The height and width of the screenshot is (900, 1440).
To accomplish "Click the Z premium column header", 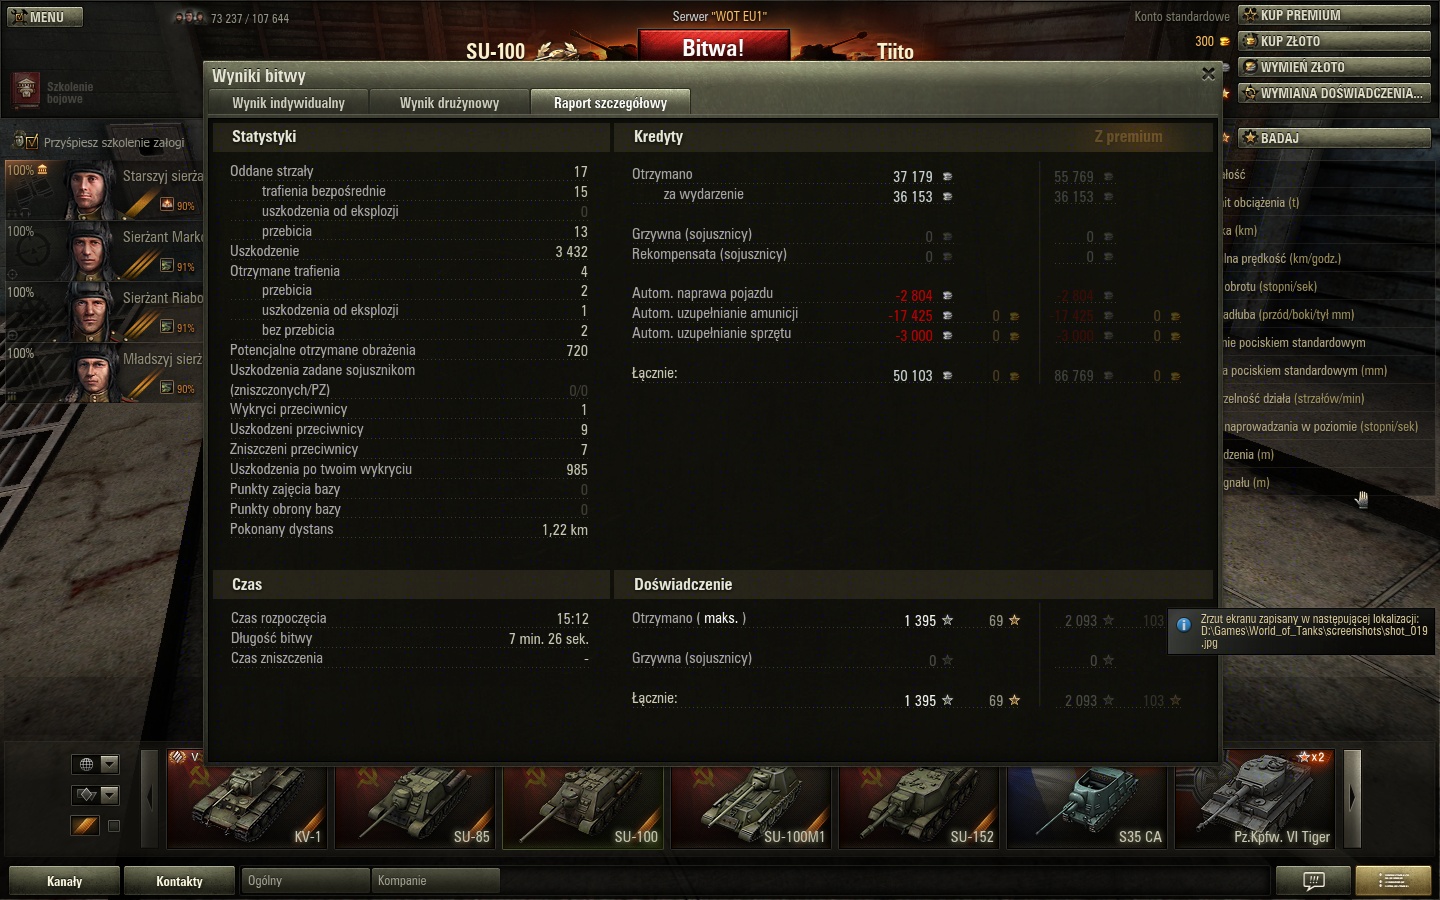I will (1128, 136).
